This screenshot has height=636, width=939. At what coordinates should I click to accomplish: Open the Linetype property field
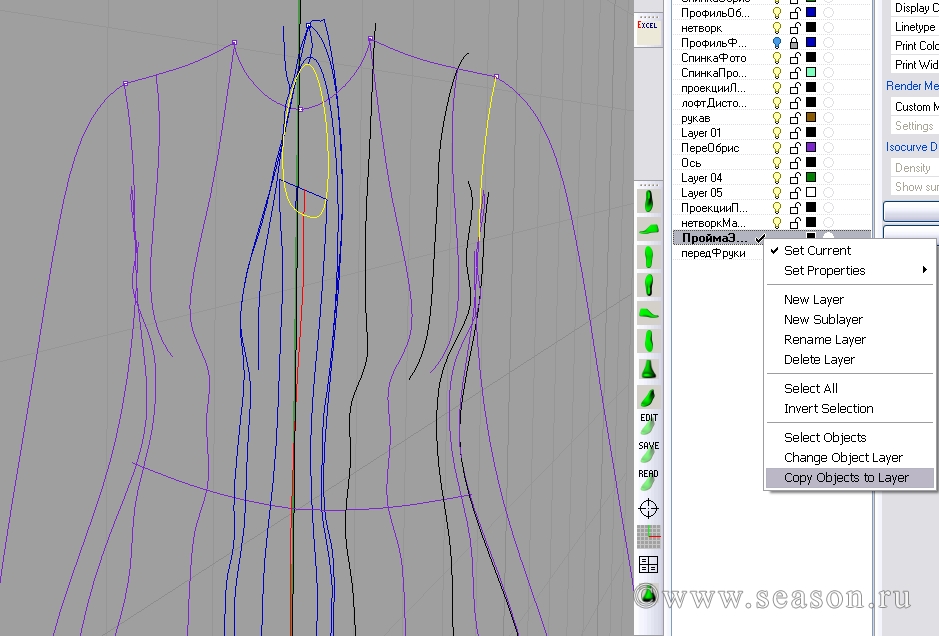pos(915,27)
